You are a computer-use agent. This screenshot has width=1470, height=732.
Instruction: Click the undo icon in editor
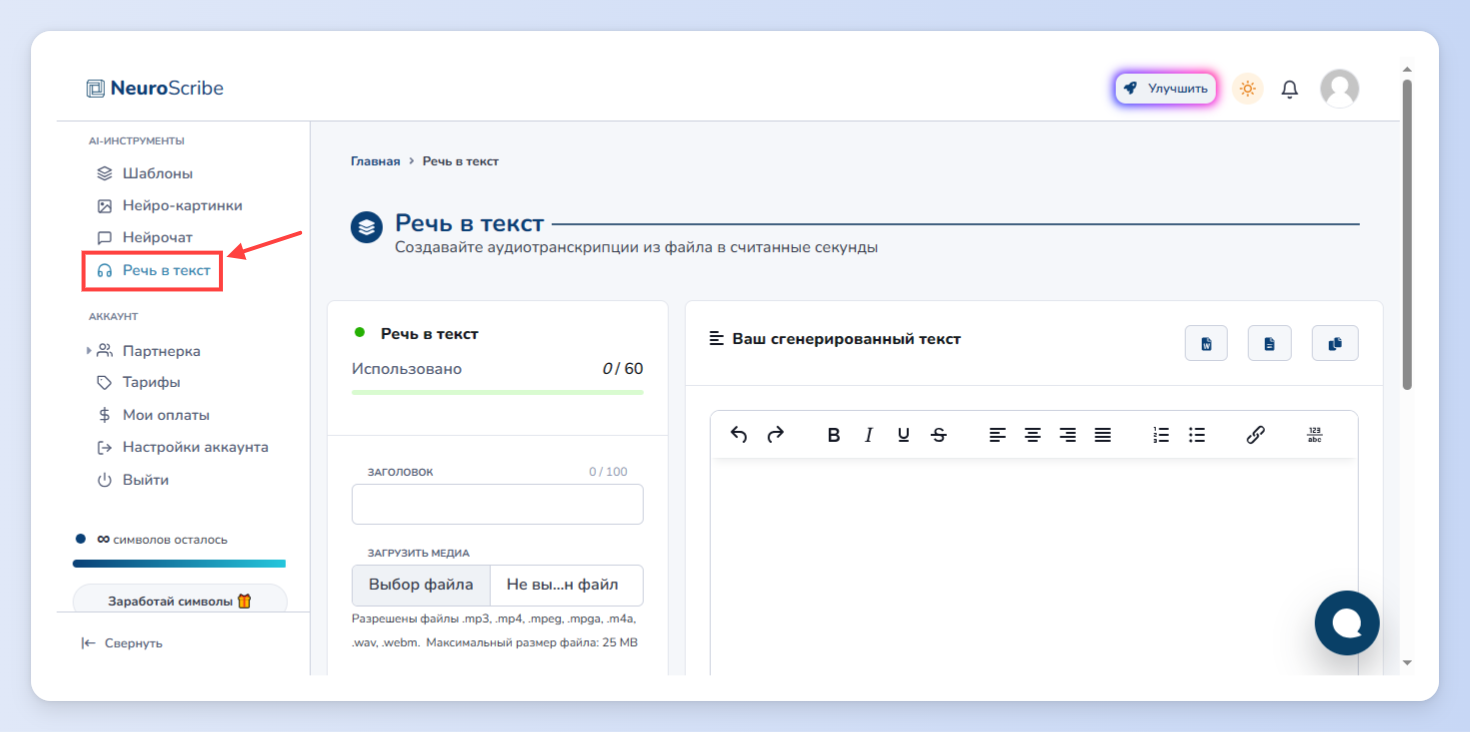pos(739,434)
